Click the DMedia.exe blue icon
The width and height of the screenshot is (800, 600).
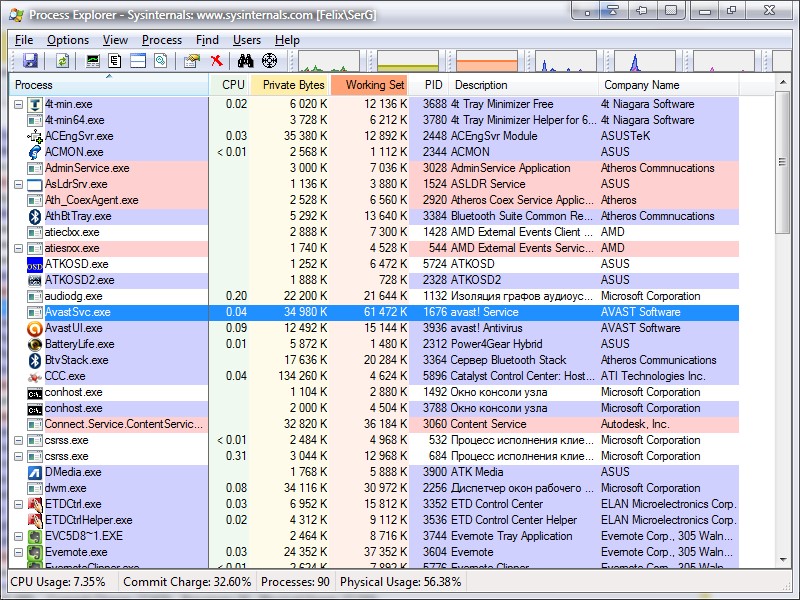[35, 472]
